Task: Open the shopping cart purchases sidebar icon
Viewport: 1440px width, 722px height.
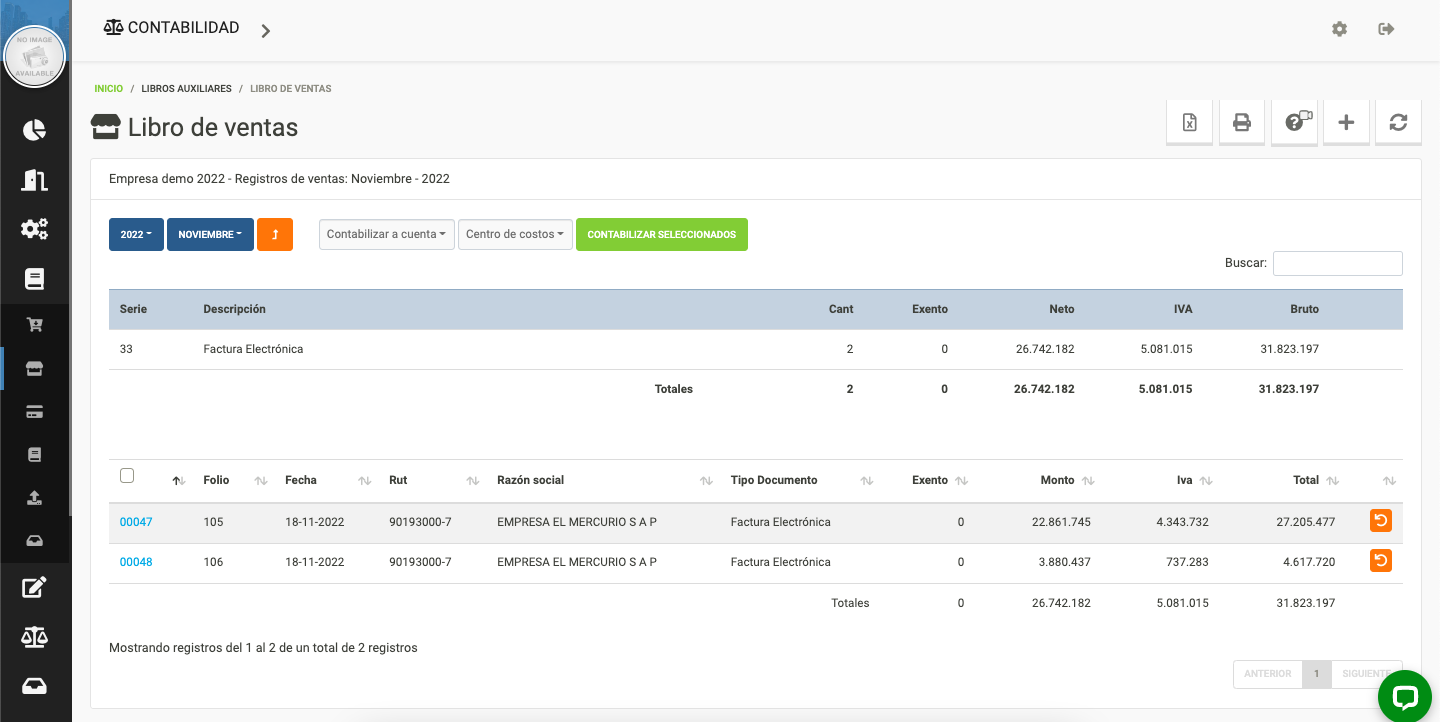Action: point(35,325)
